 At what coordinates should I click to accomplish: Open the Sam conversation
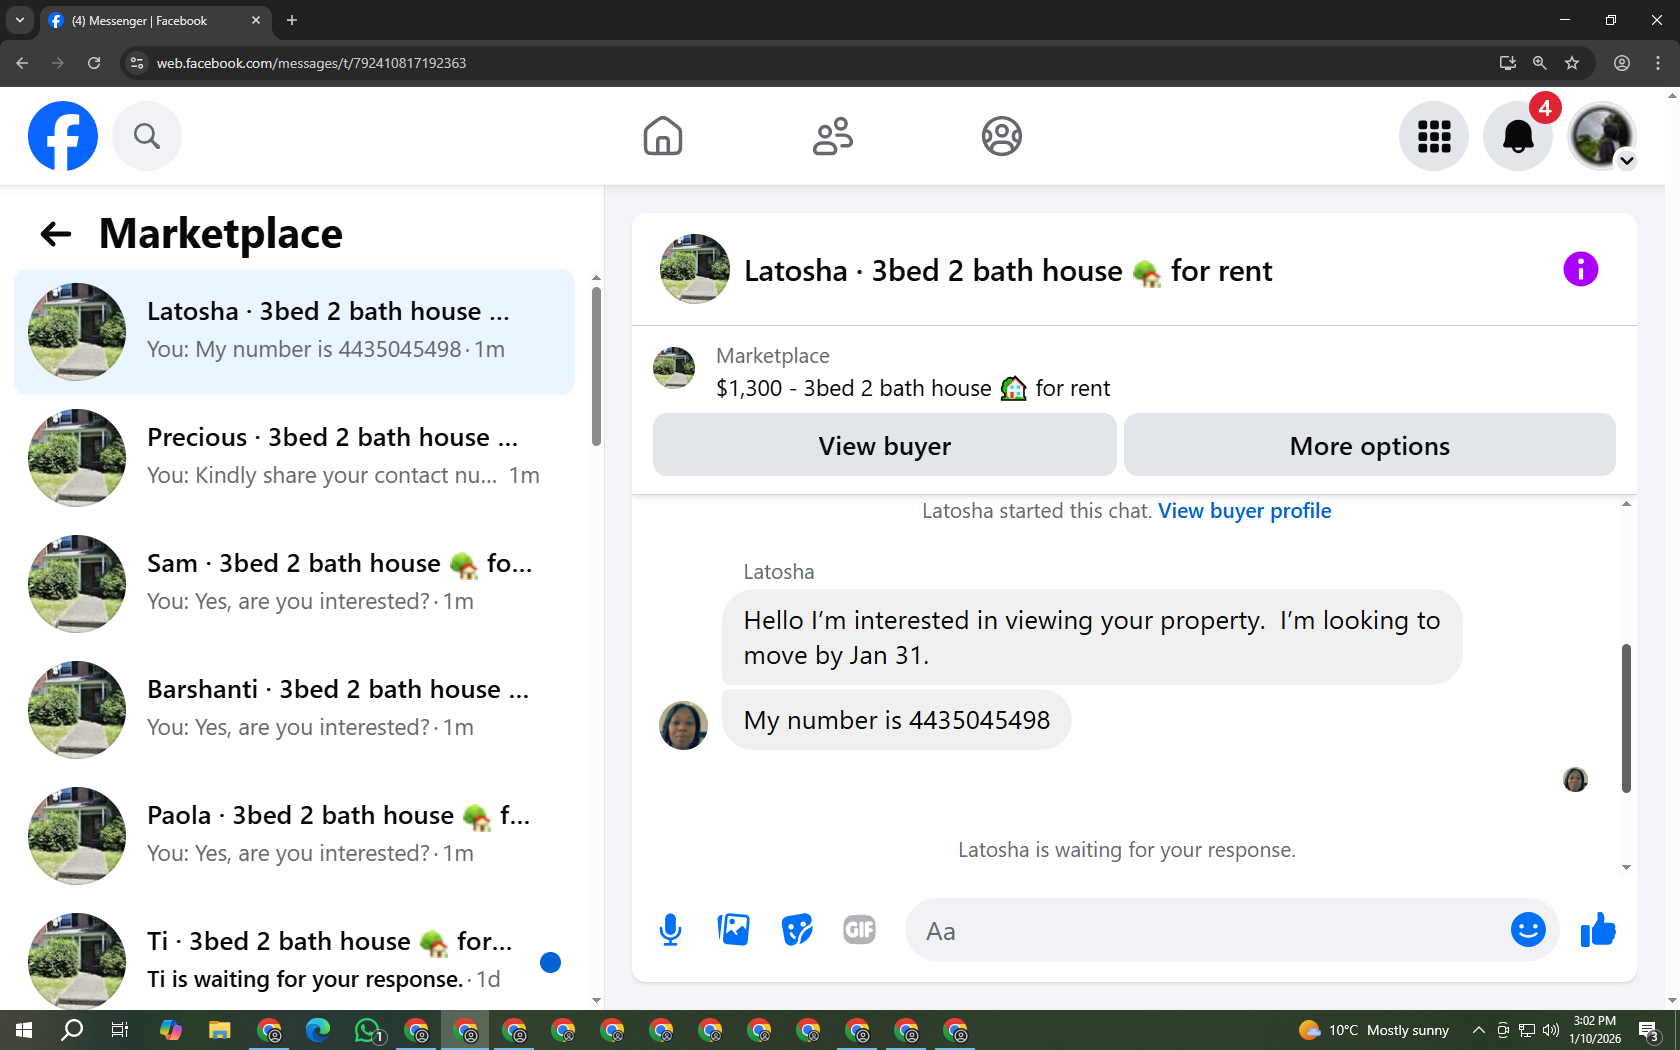click(x=294, y=584)
